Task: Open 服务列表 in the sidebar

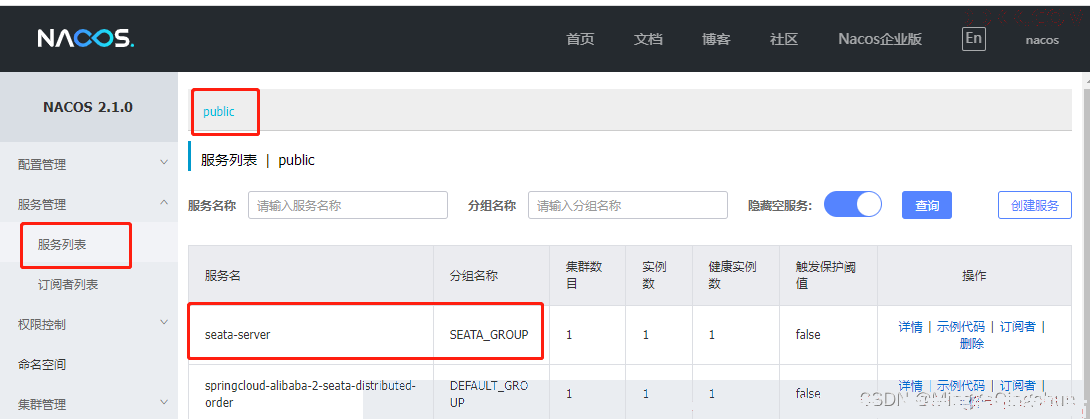Action: pos(62,245)
